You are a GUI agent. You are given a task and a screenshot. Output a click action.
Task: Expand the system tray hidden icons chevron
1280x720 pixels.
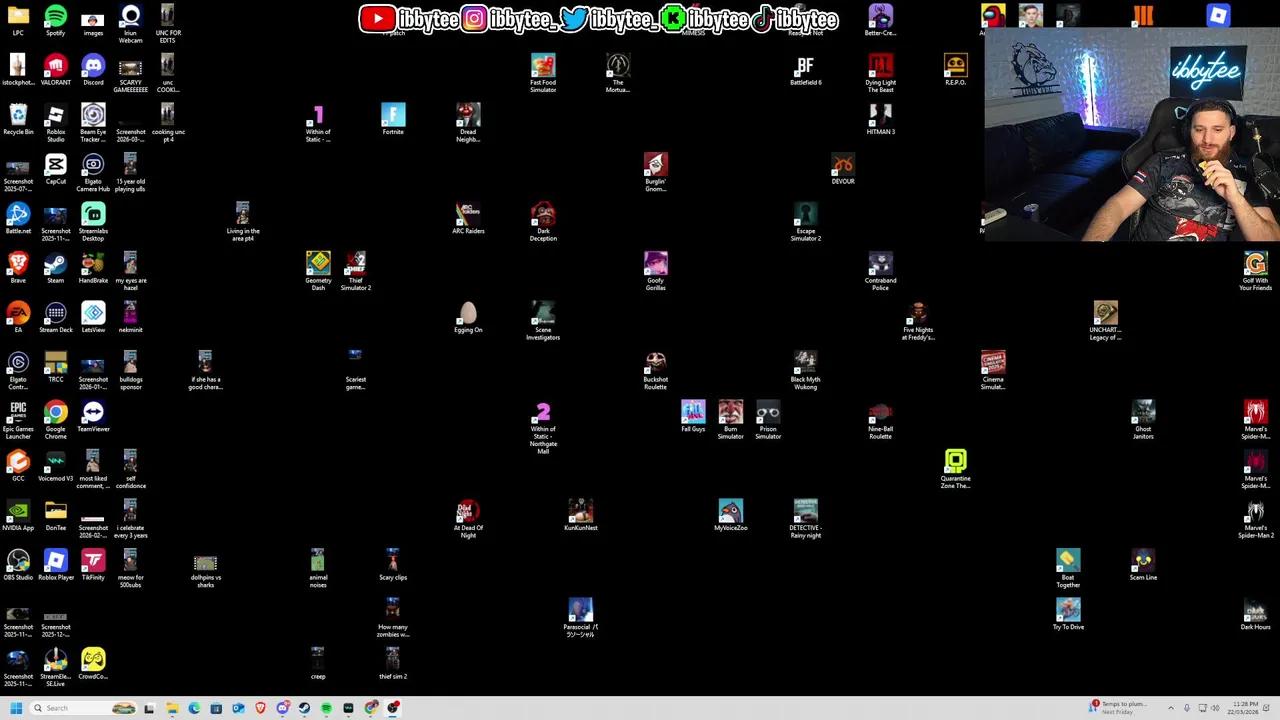point(1171,708)
